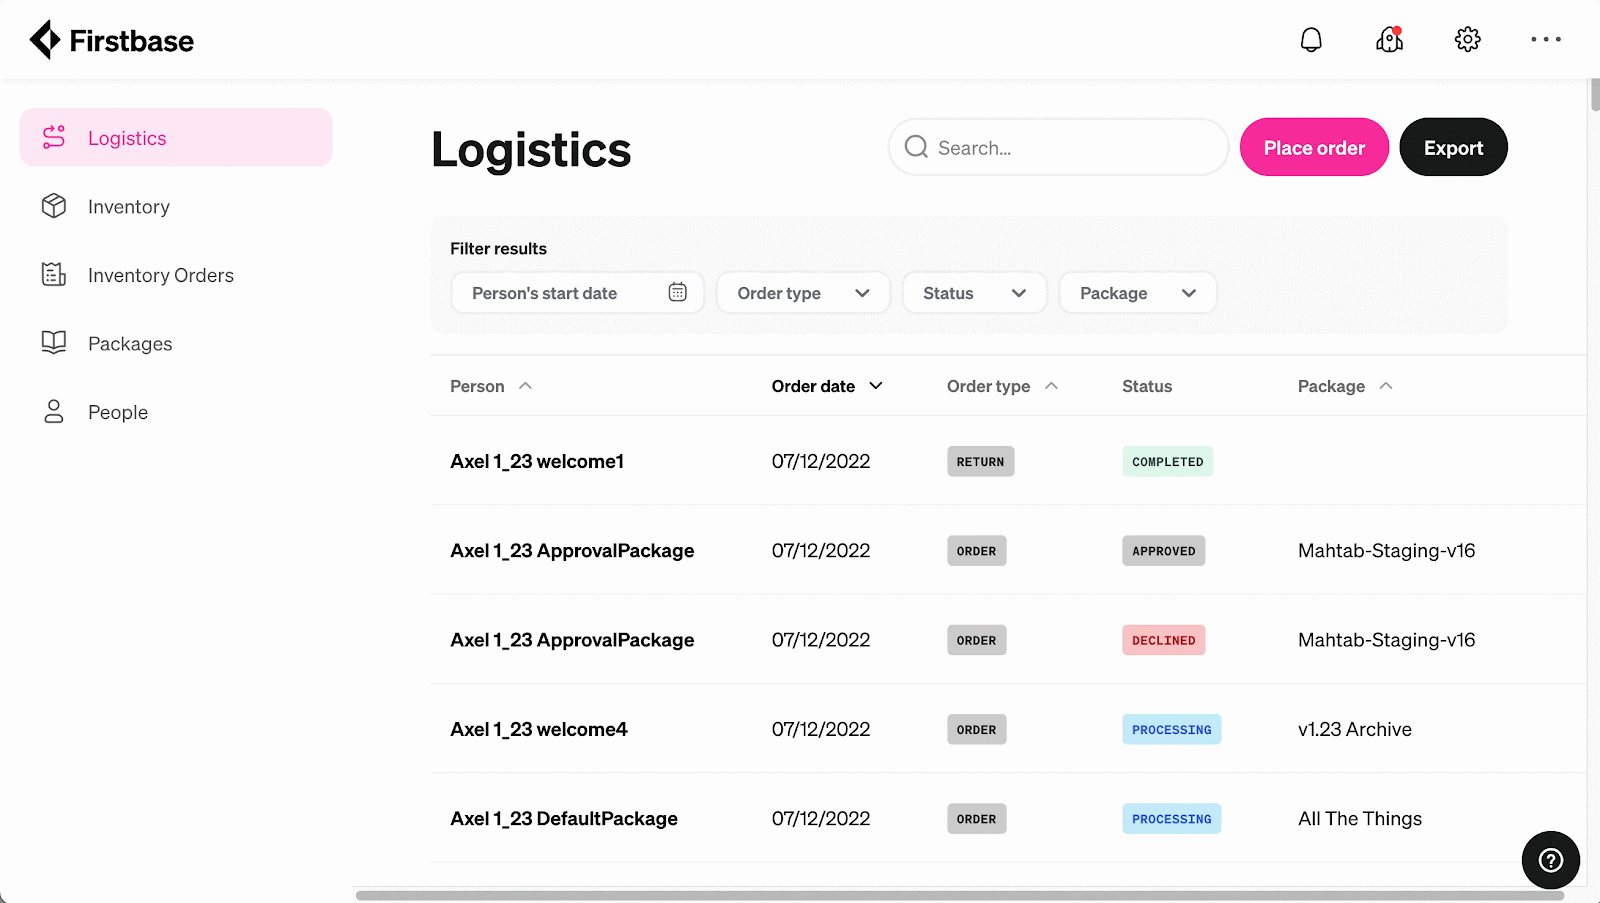Click the Export button

1453,147
